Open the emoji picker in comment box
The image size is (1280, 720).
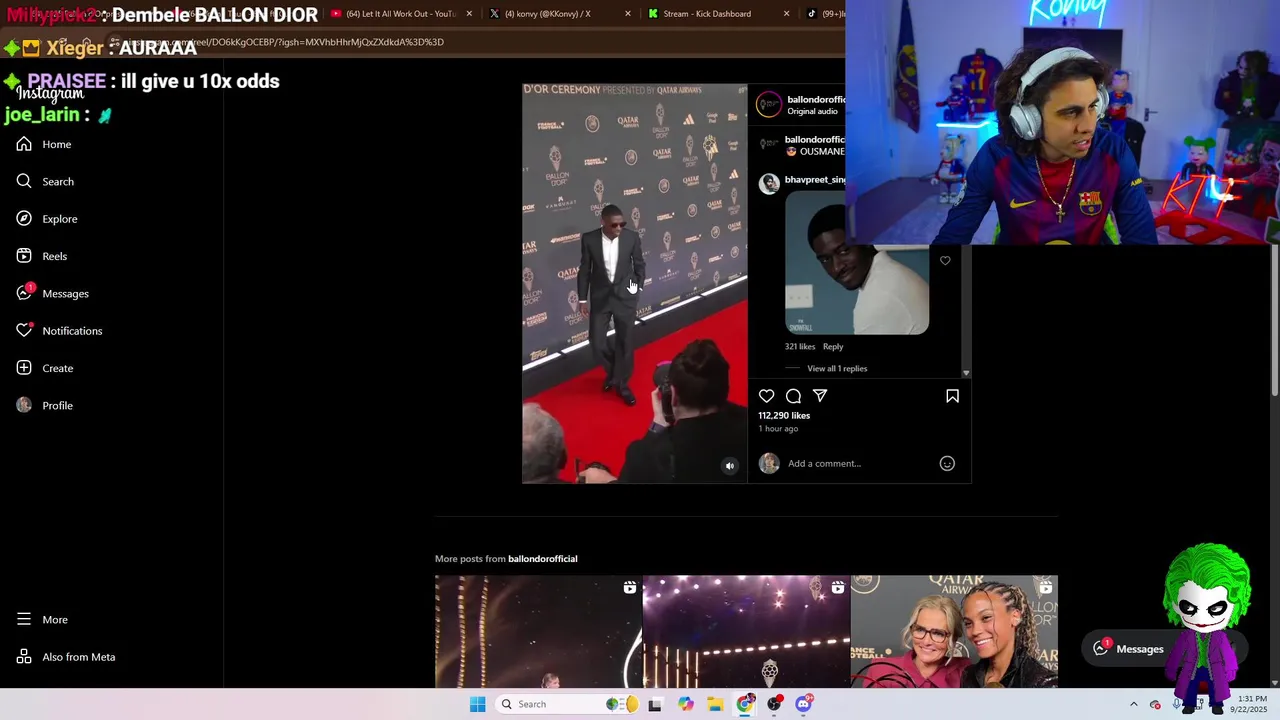[947, 463]
